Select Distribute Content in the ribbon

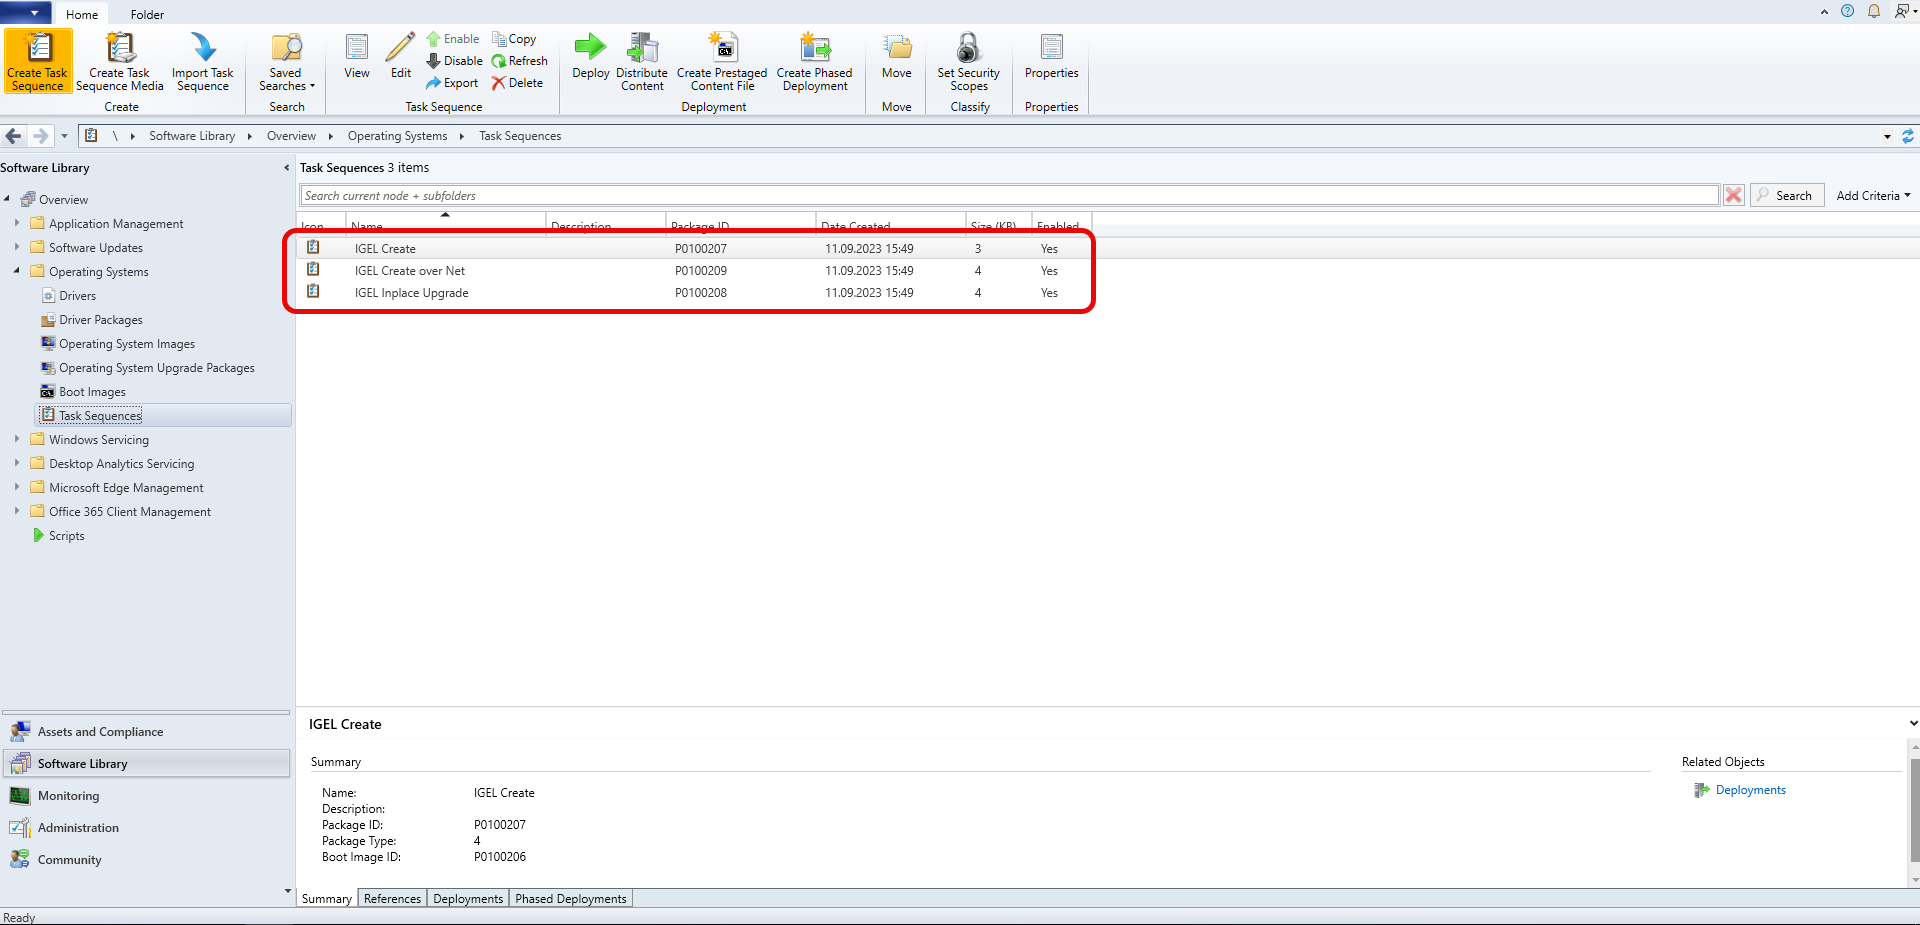[x=642, y=61]
